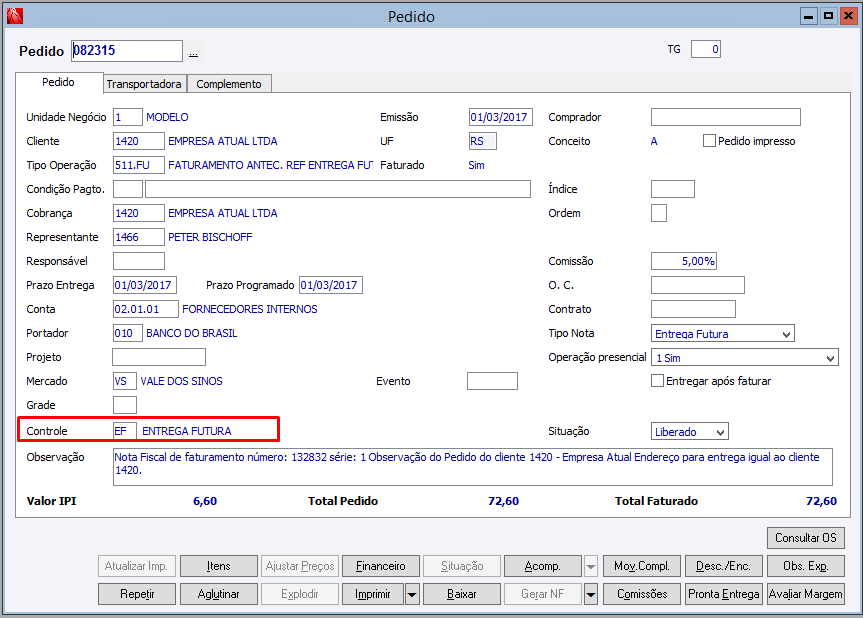Viewport: 863px width, 618px height.
Task: Select the Pedido tab
Action: click(58, 82)
